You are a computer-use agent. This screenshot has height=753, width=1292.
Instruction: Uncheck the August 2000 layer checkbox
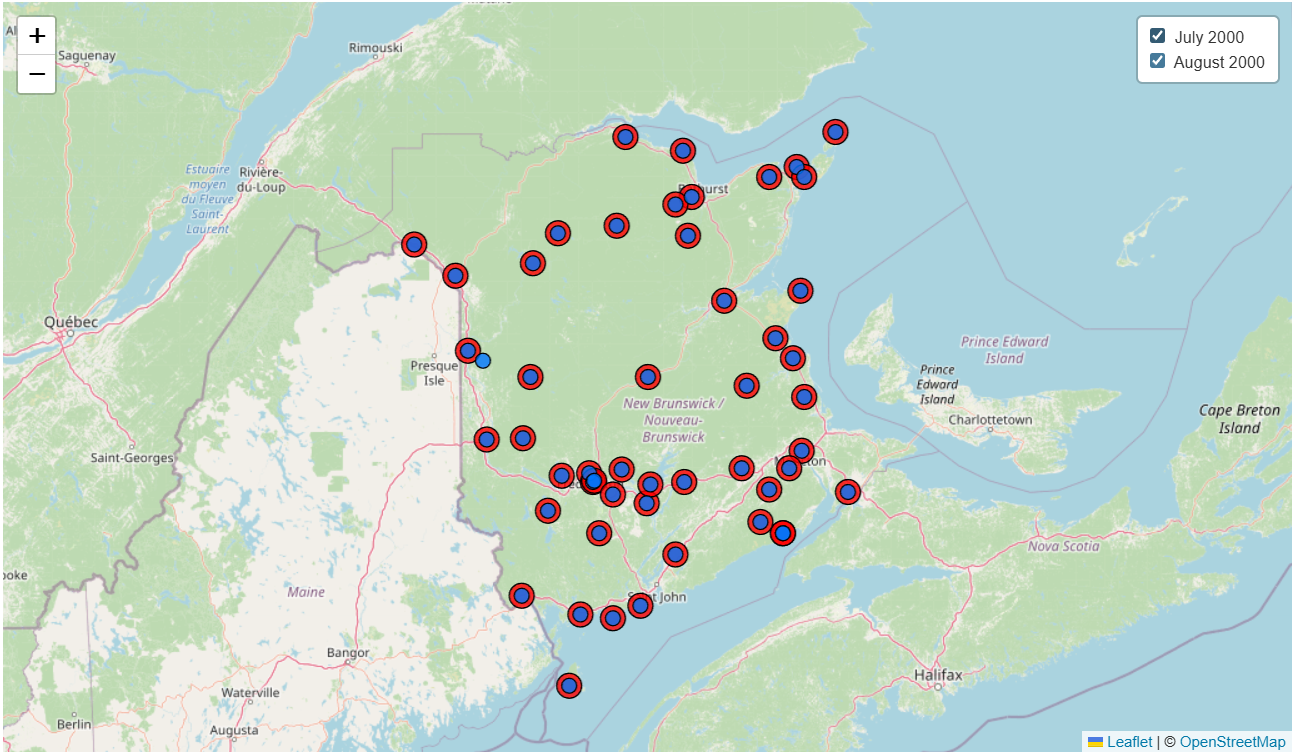coord(1157,61)
